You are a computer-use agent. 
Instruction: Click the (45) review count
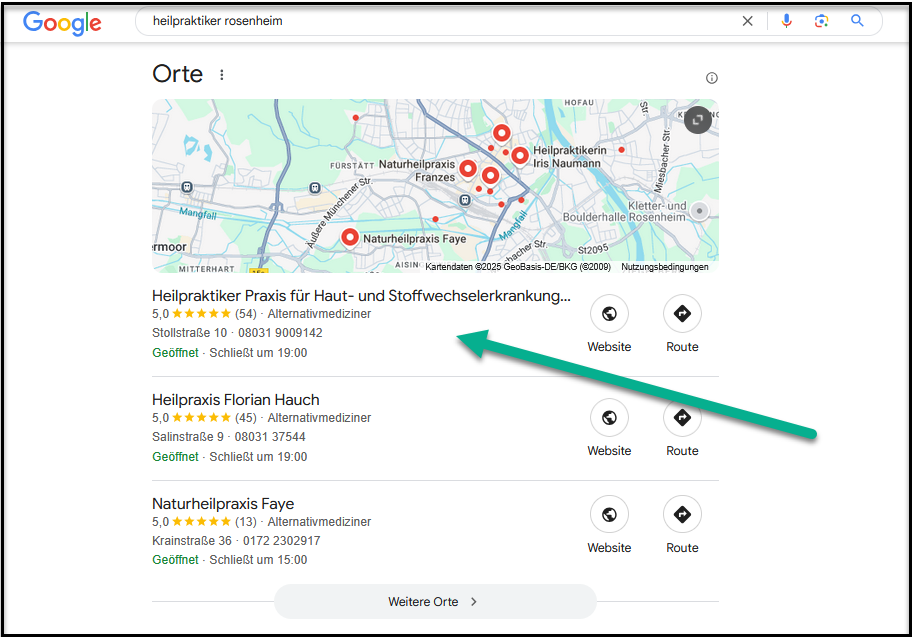point(245,418)
